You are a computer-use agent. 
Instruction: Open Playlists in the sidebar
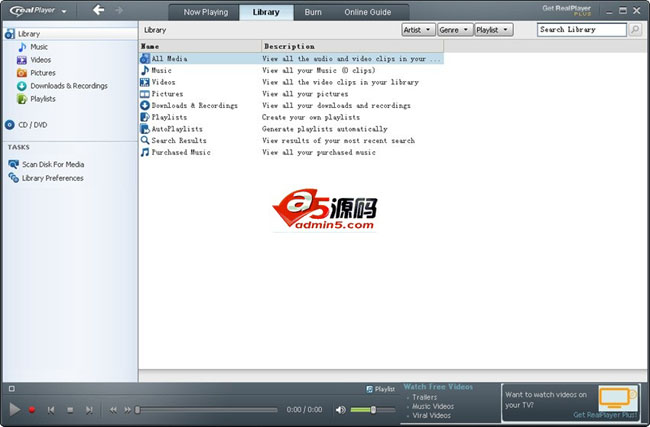[x=42, y=99]
